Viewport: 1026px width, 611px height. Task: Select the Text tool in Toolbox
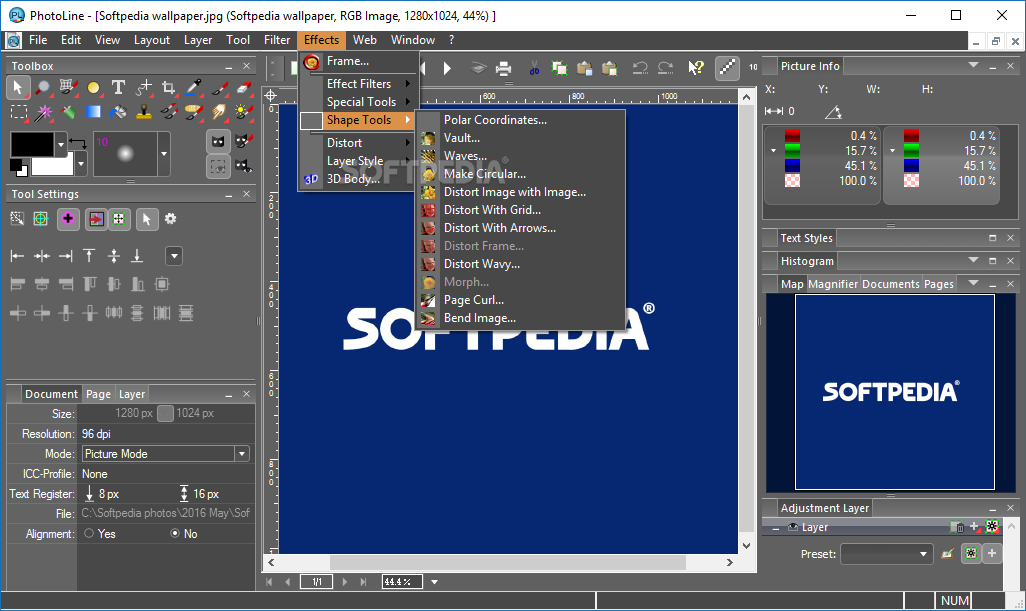(118, 87)
